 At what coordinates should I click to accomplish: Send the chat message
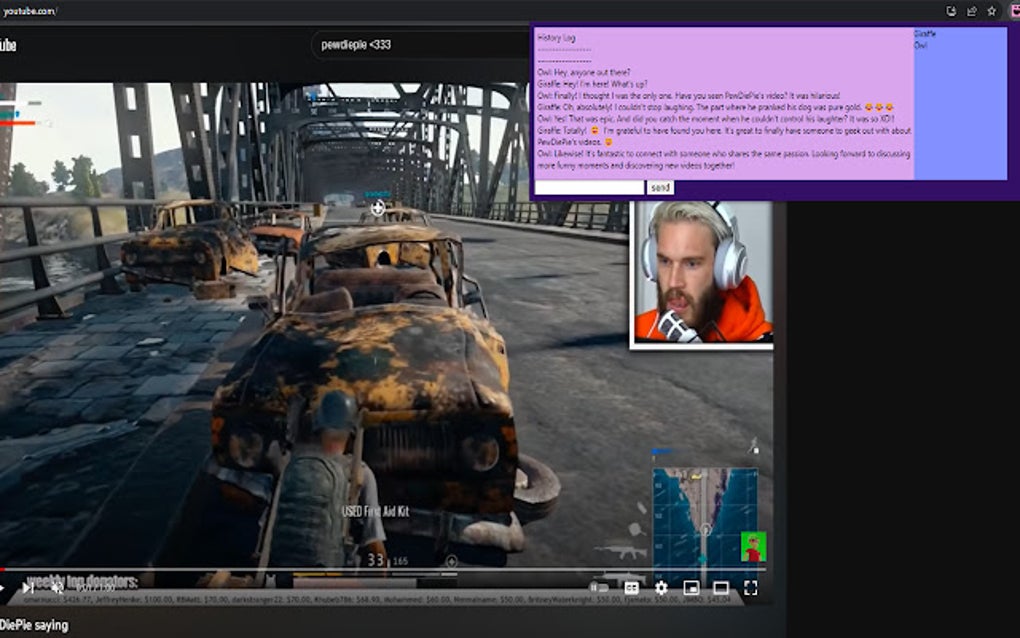[x=660, y=187]
